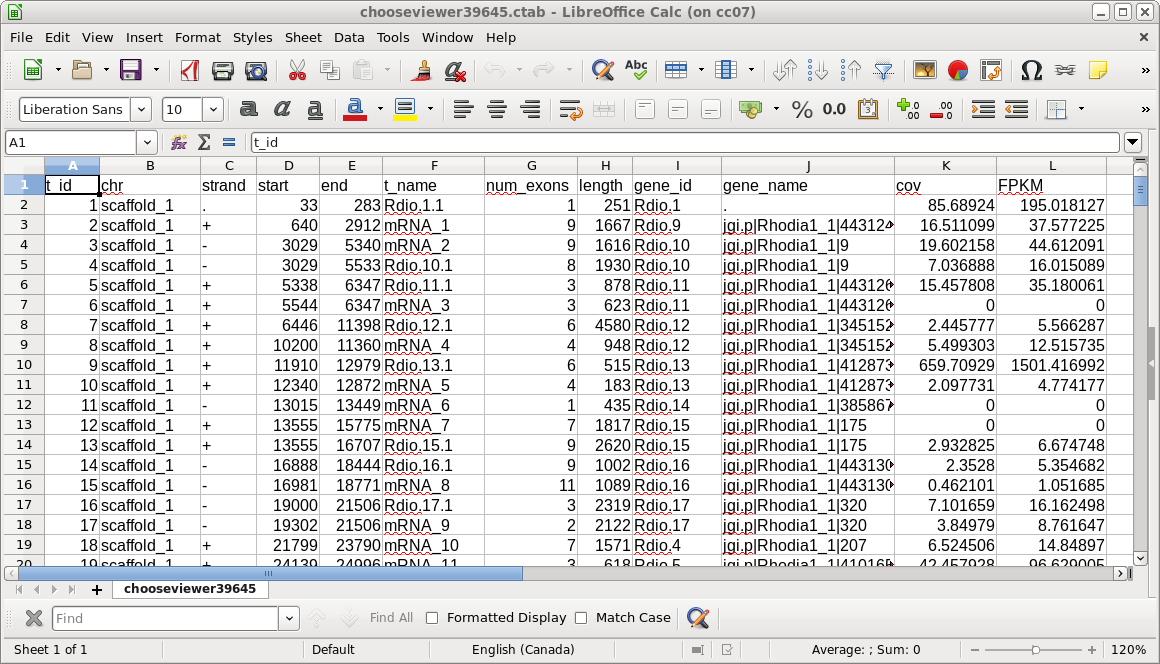The width and height of the screenshot is (1160, 664).
Task: Open the Name Box dropdown
Action: tap(147, 143)
